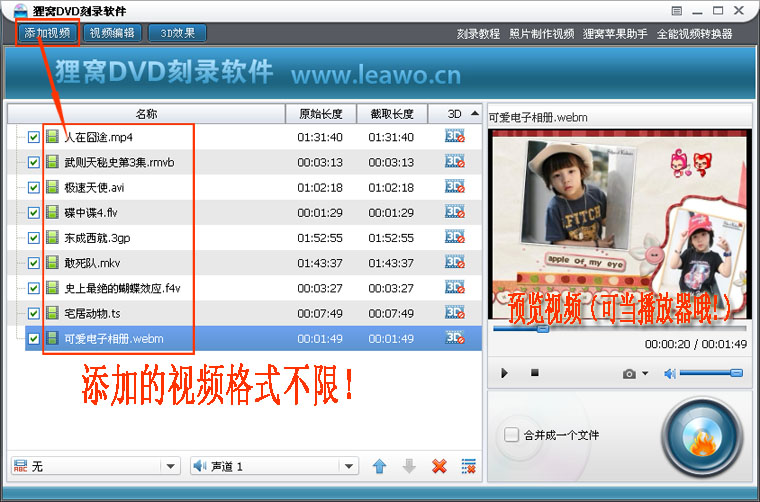
Task: Clear all videos from the list
Action: click(x=469, y=466)
